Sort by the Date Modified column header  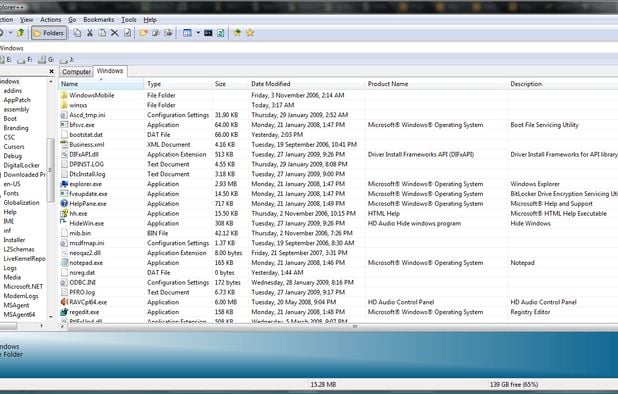pyautogui.click(x=307, y=84)
